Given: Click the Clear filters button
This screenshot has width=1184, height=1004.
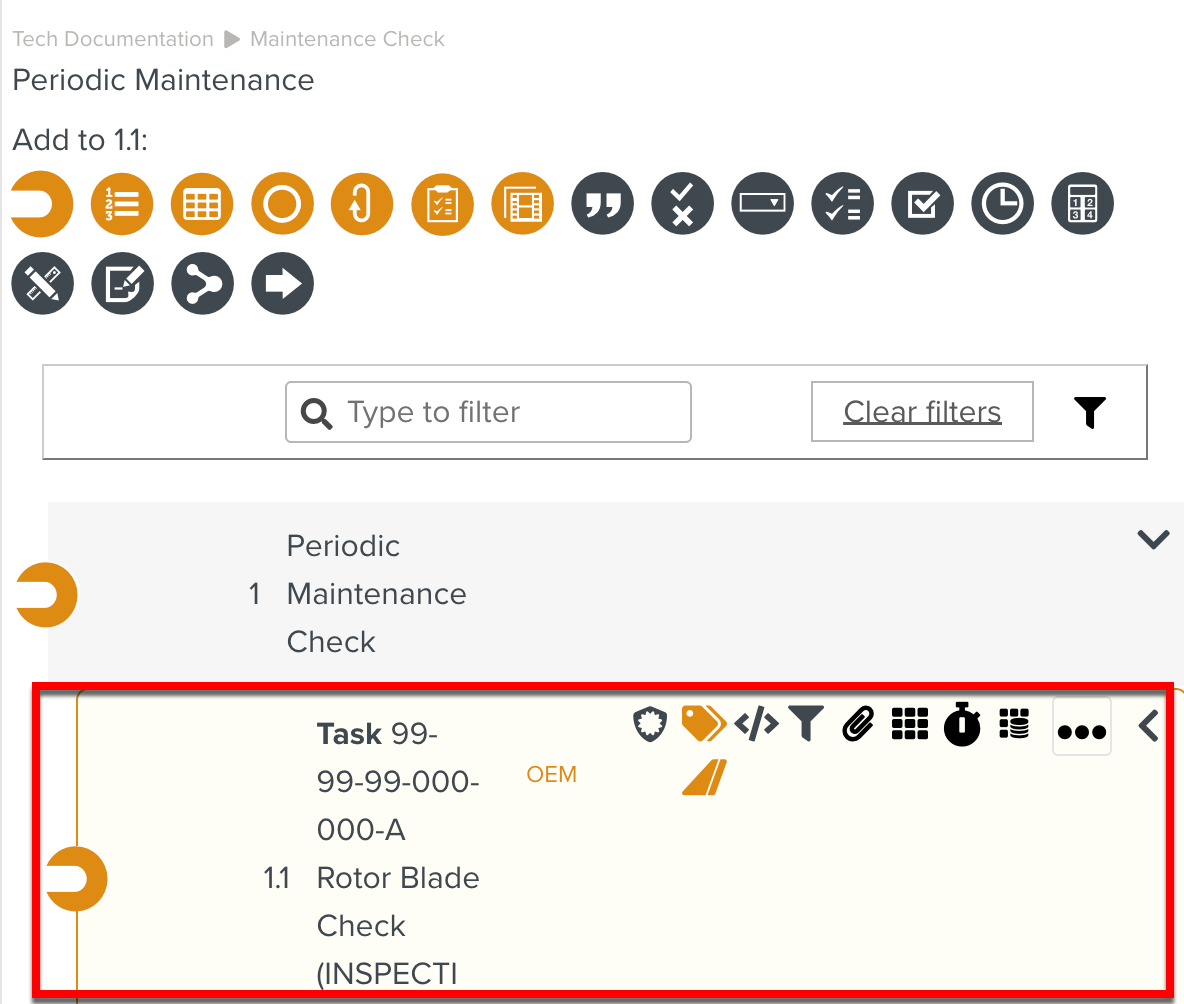Looking at the screenshot, I should pos(922,412).
